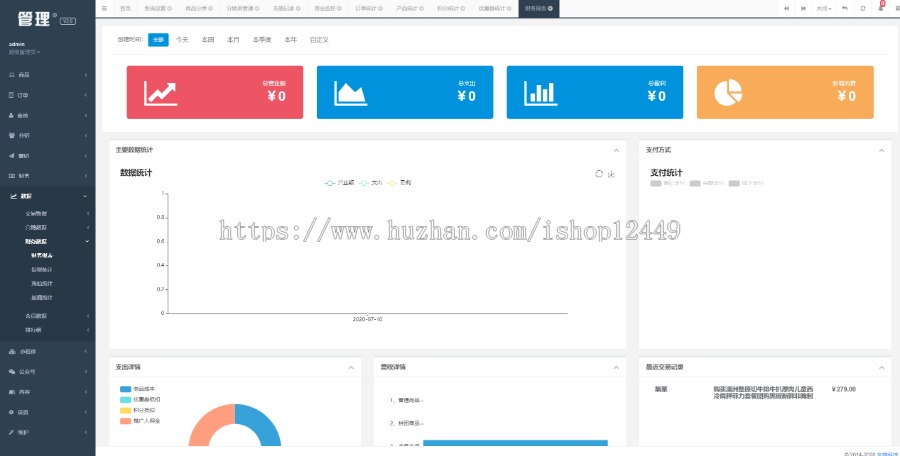Click the refresh icon in top-right toolbar
The height and width of the screenshot is (456, 900).
(863, 8)
